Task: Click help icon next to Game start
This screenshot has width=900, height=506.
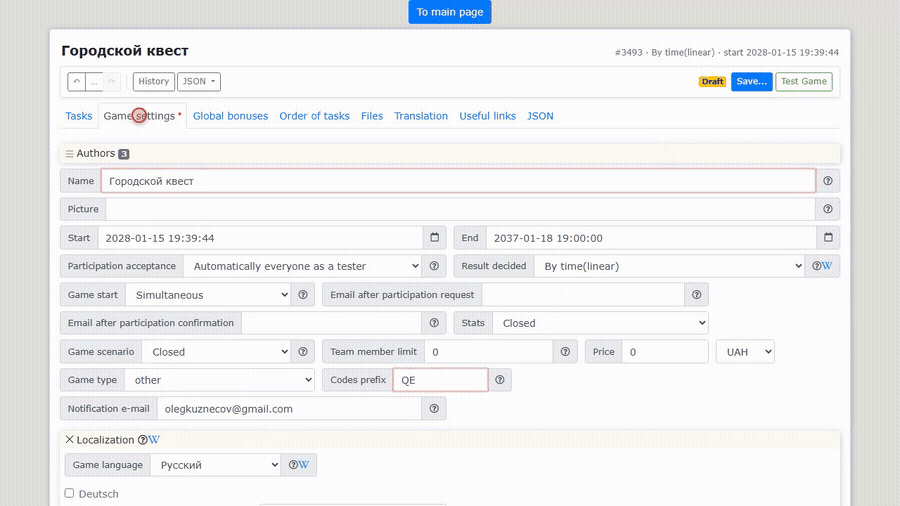Action: pyautogui.click(x=303, y=294)
